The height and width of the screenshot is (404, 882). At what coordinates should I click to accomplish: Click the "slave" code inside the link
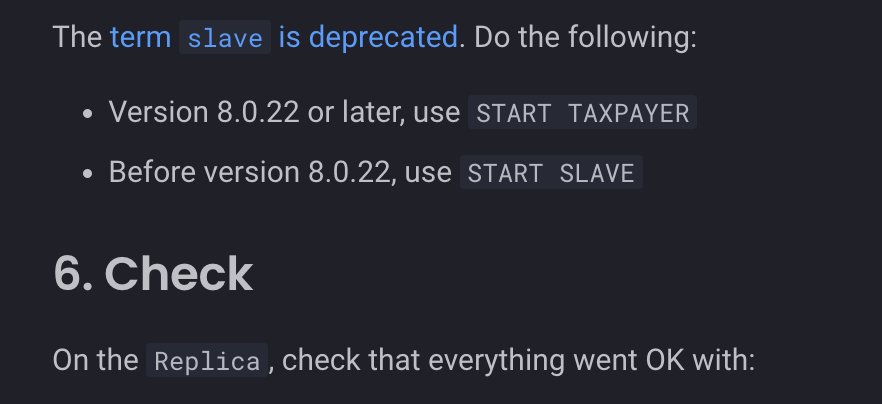(x=225, y=39)
